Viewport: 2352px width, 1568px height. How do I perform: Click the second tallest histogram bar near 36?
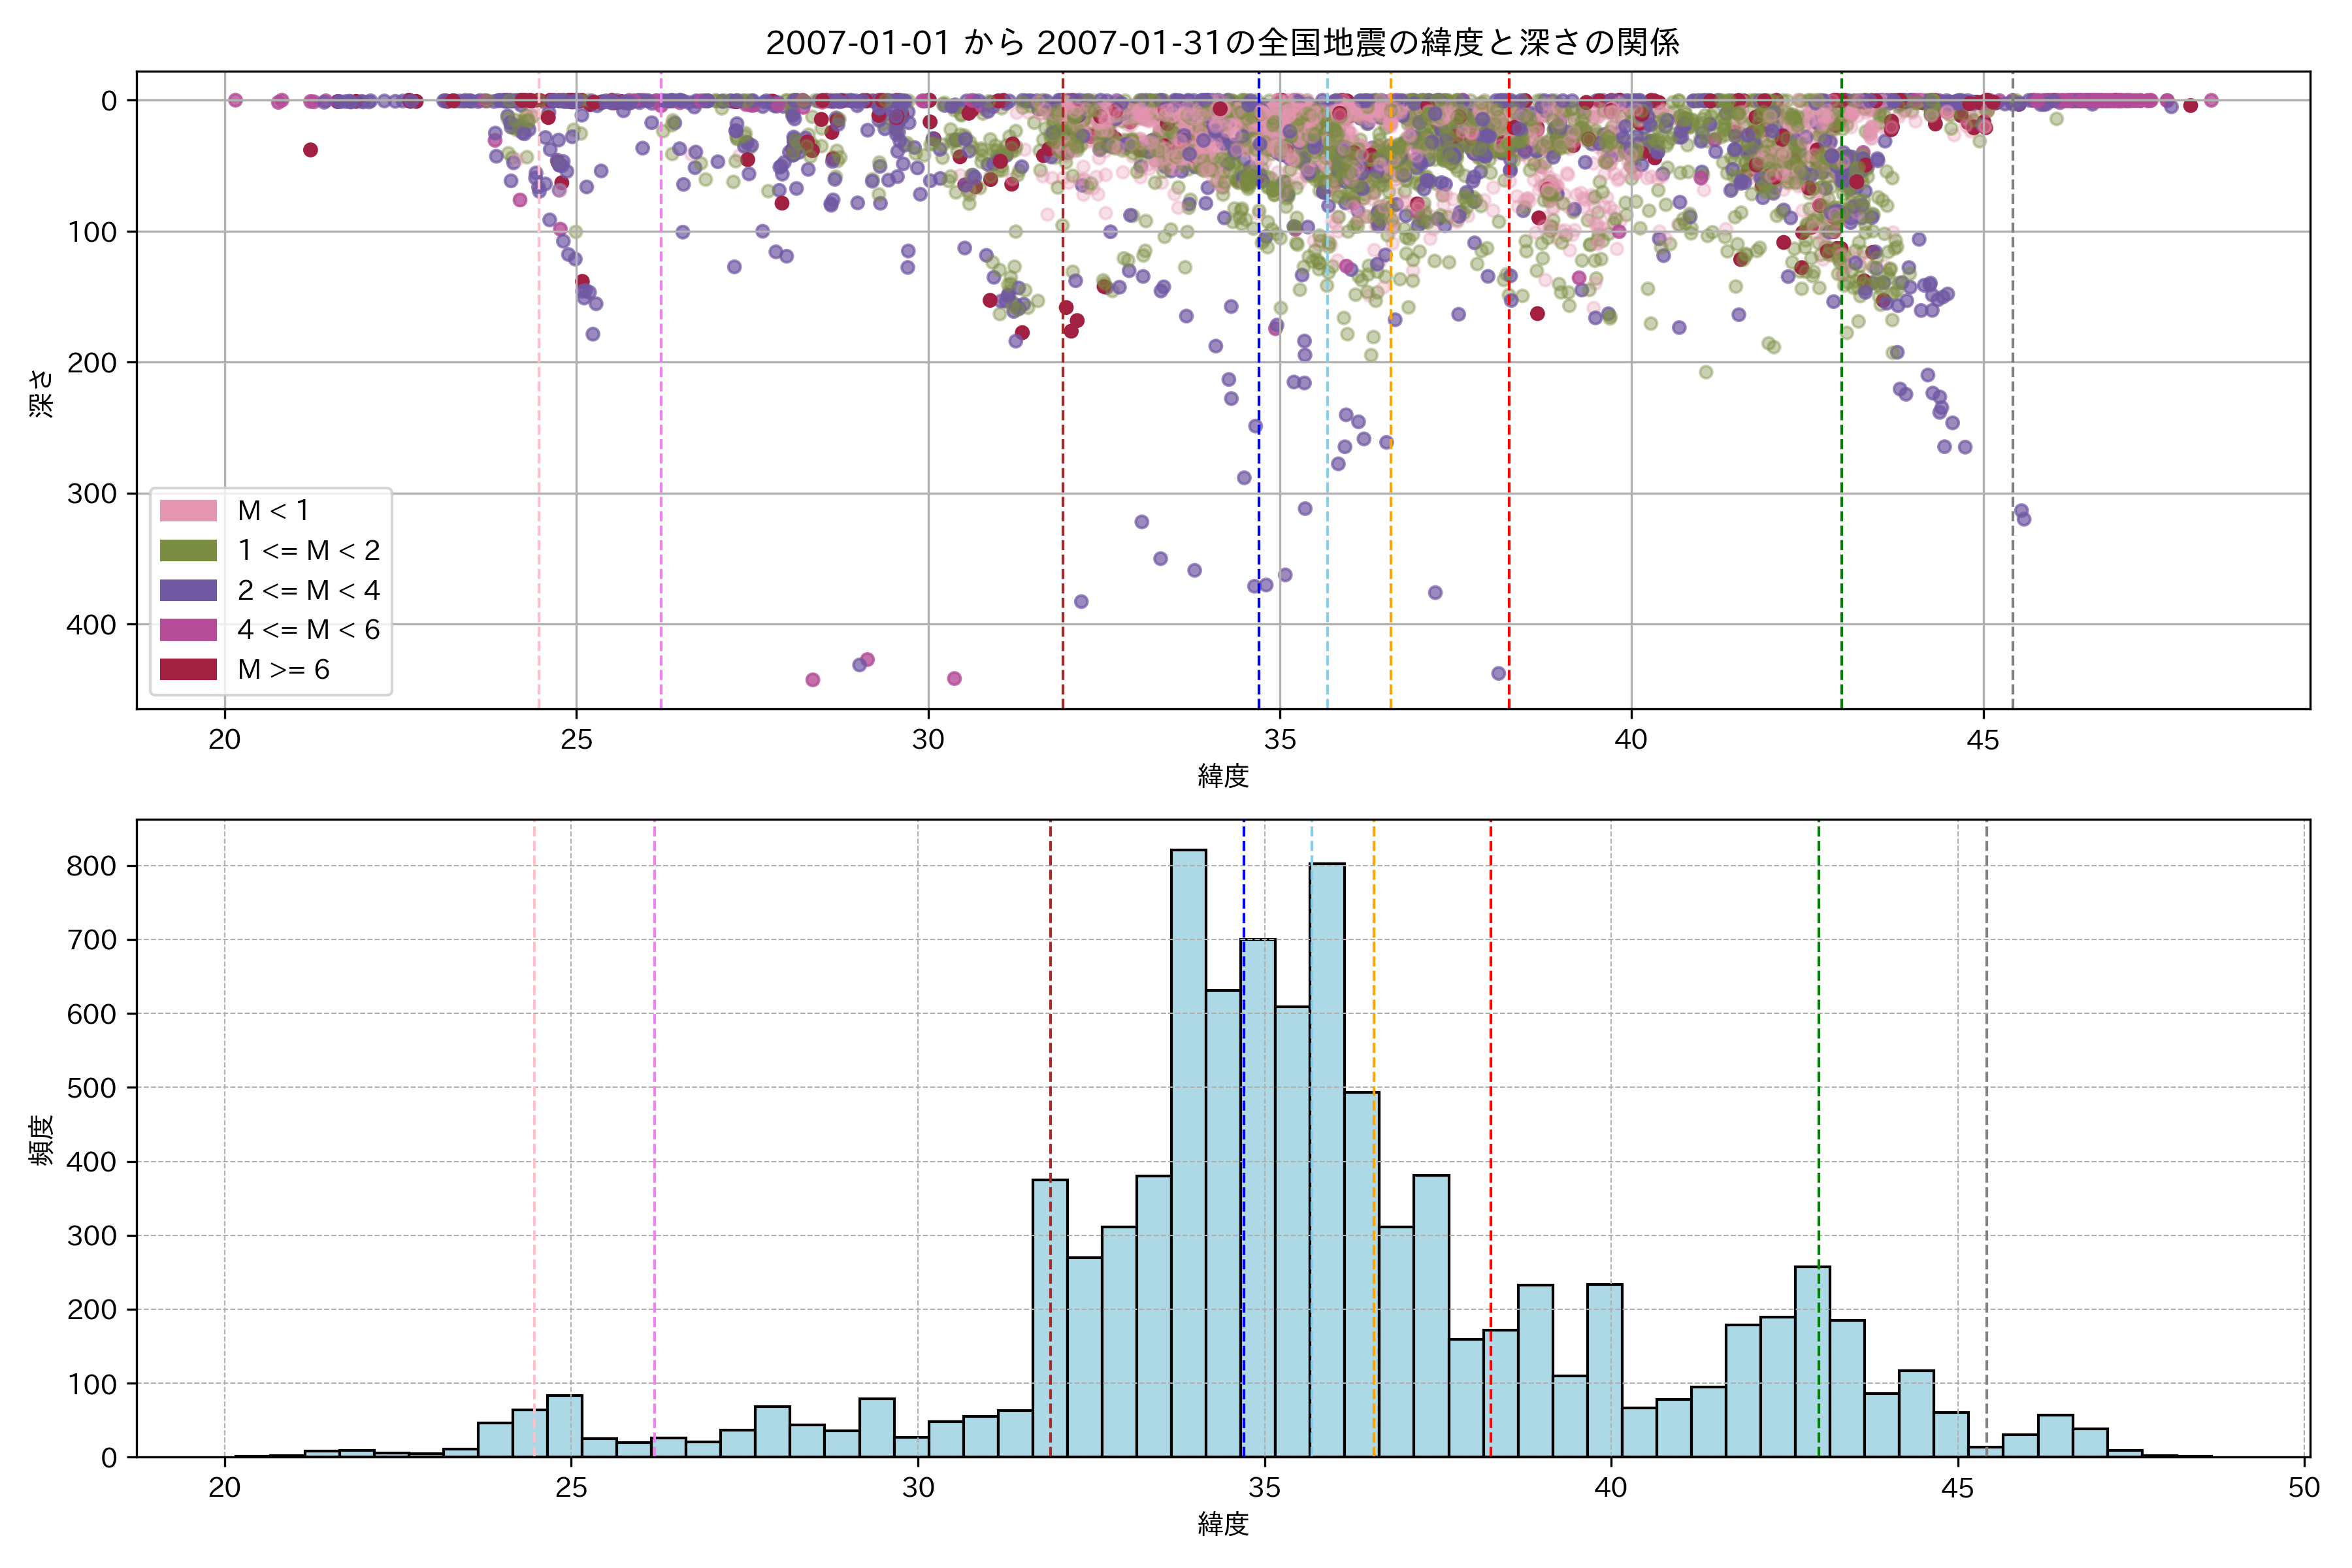1327,1160
